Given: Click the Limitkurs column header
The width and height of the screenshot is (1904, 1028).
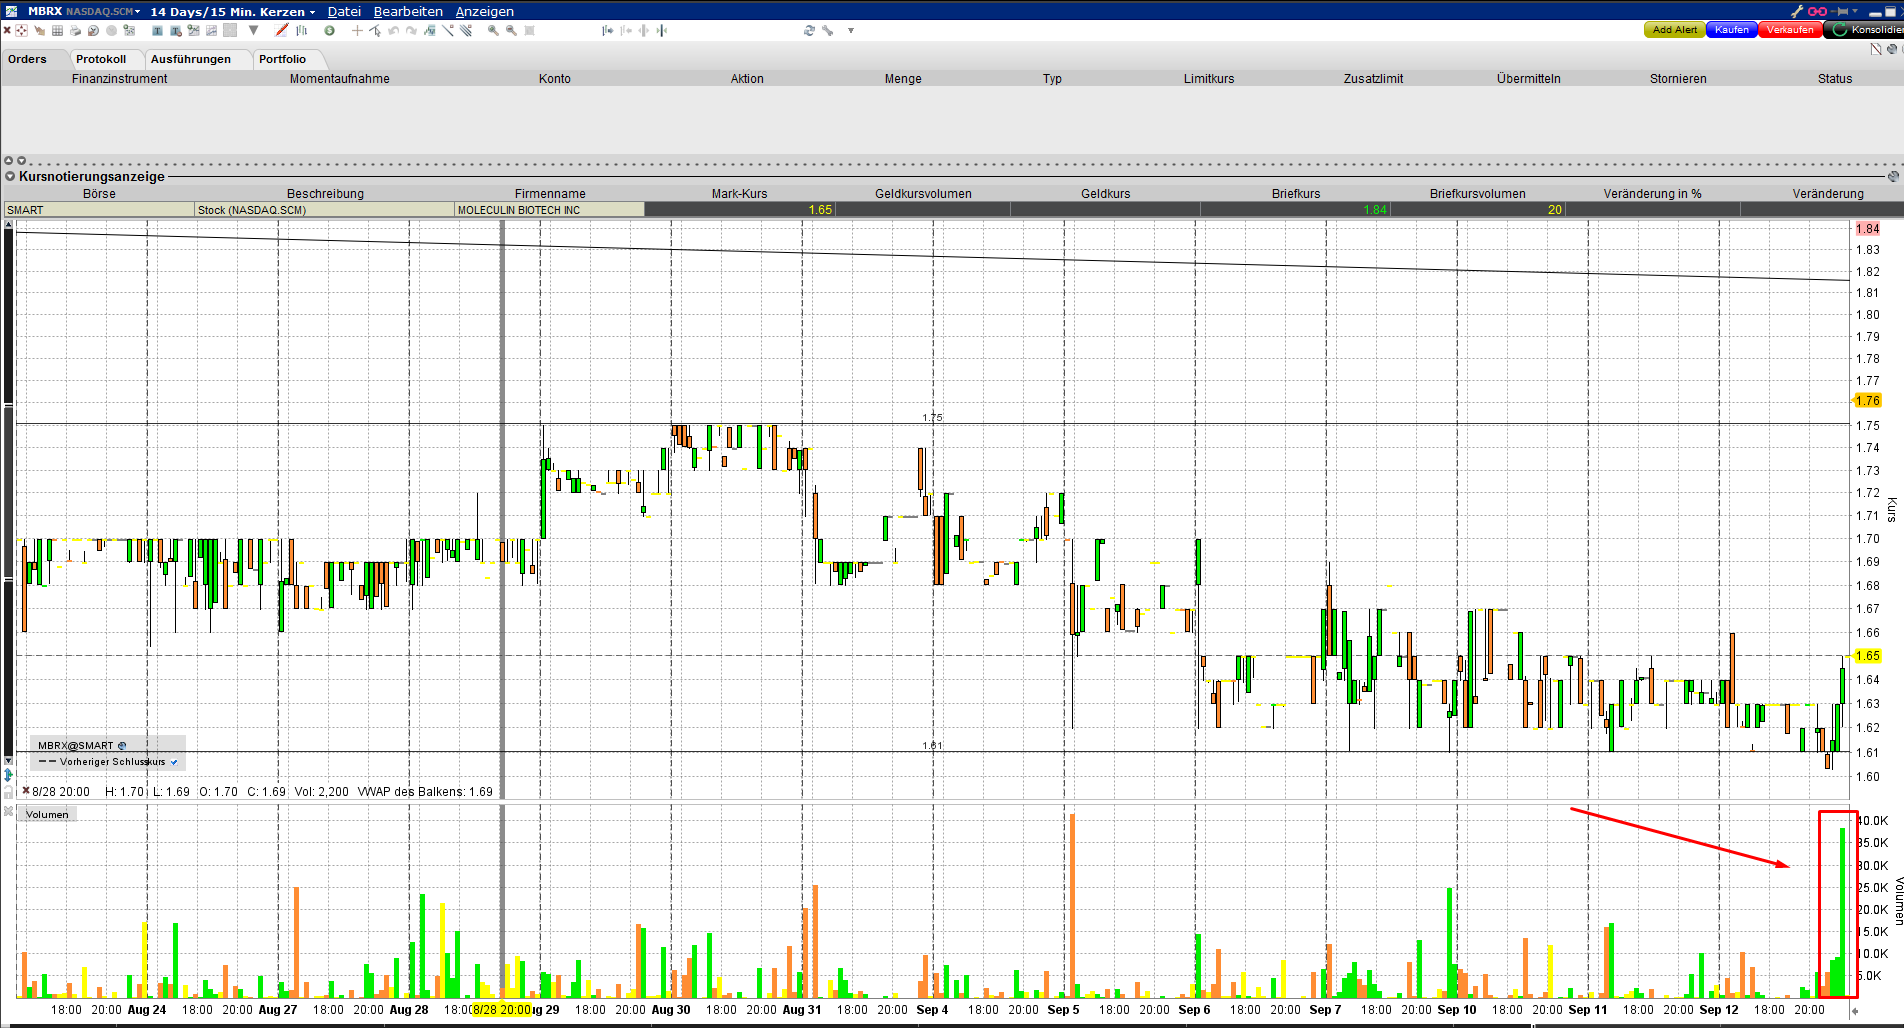Looking at the screenshot, I should tap(1209, 78).
